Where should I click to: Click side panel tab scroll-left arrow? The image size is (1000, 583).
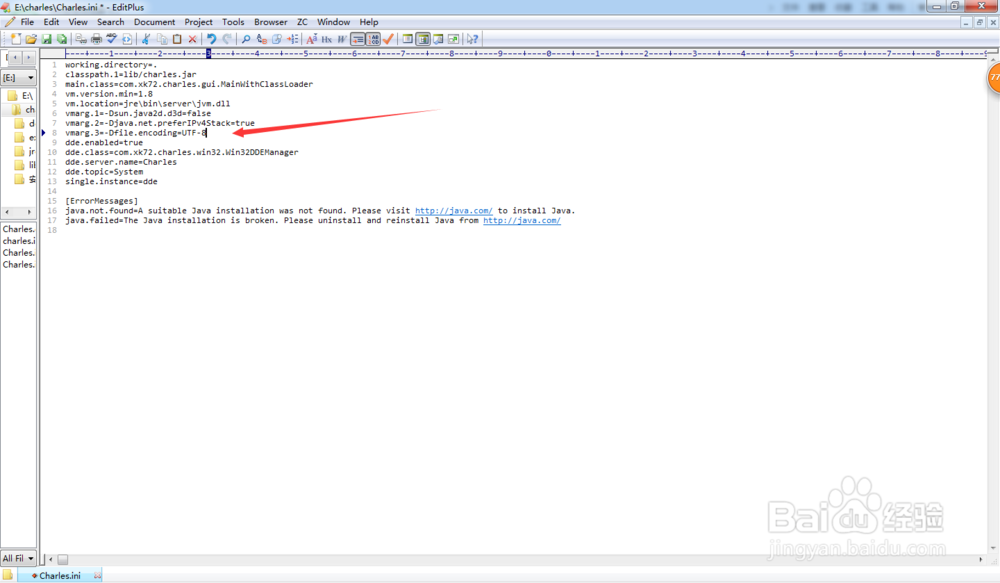point(15,57)
